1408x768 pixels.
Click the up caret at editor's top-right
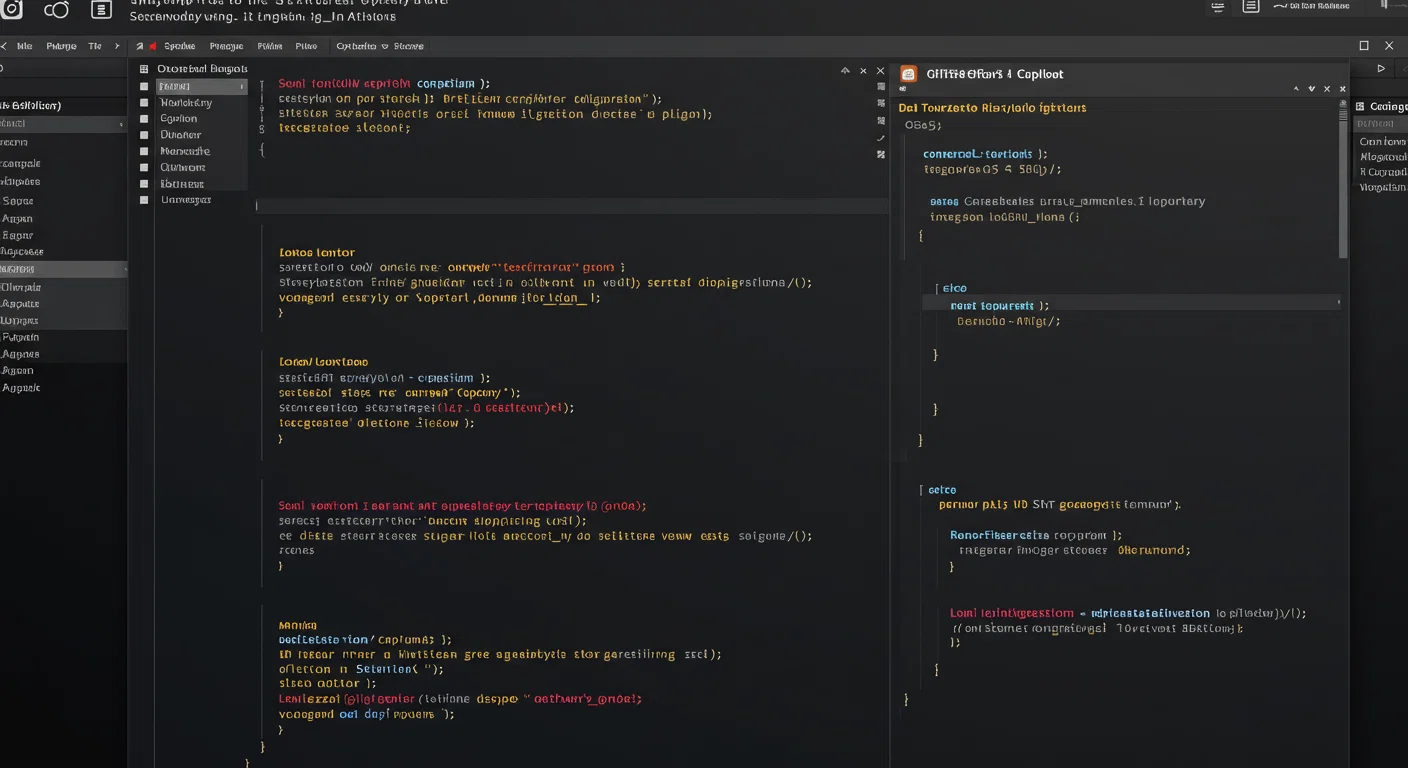pos(845,71)
